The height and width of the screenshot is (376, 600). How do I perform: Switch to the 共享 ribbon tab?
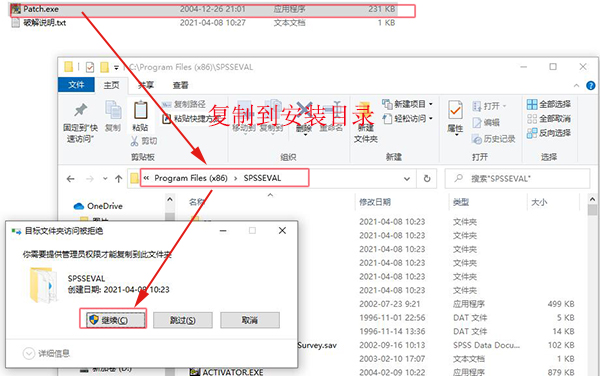146,85
